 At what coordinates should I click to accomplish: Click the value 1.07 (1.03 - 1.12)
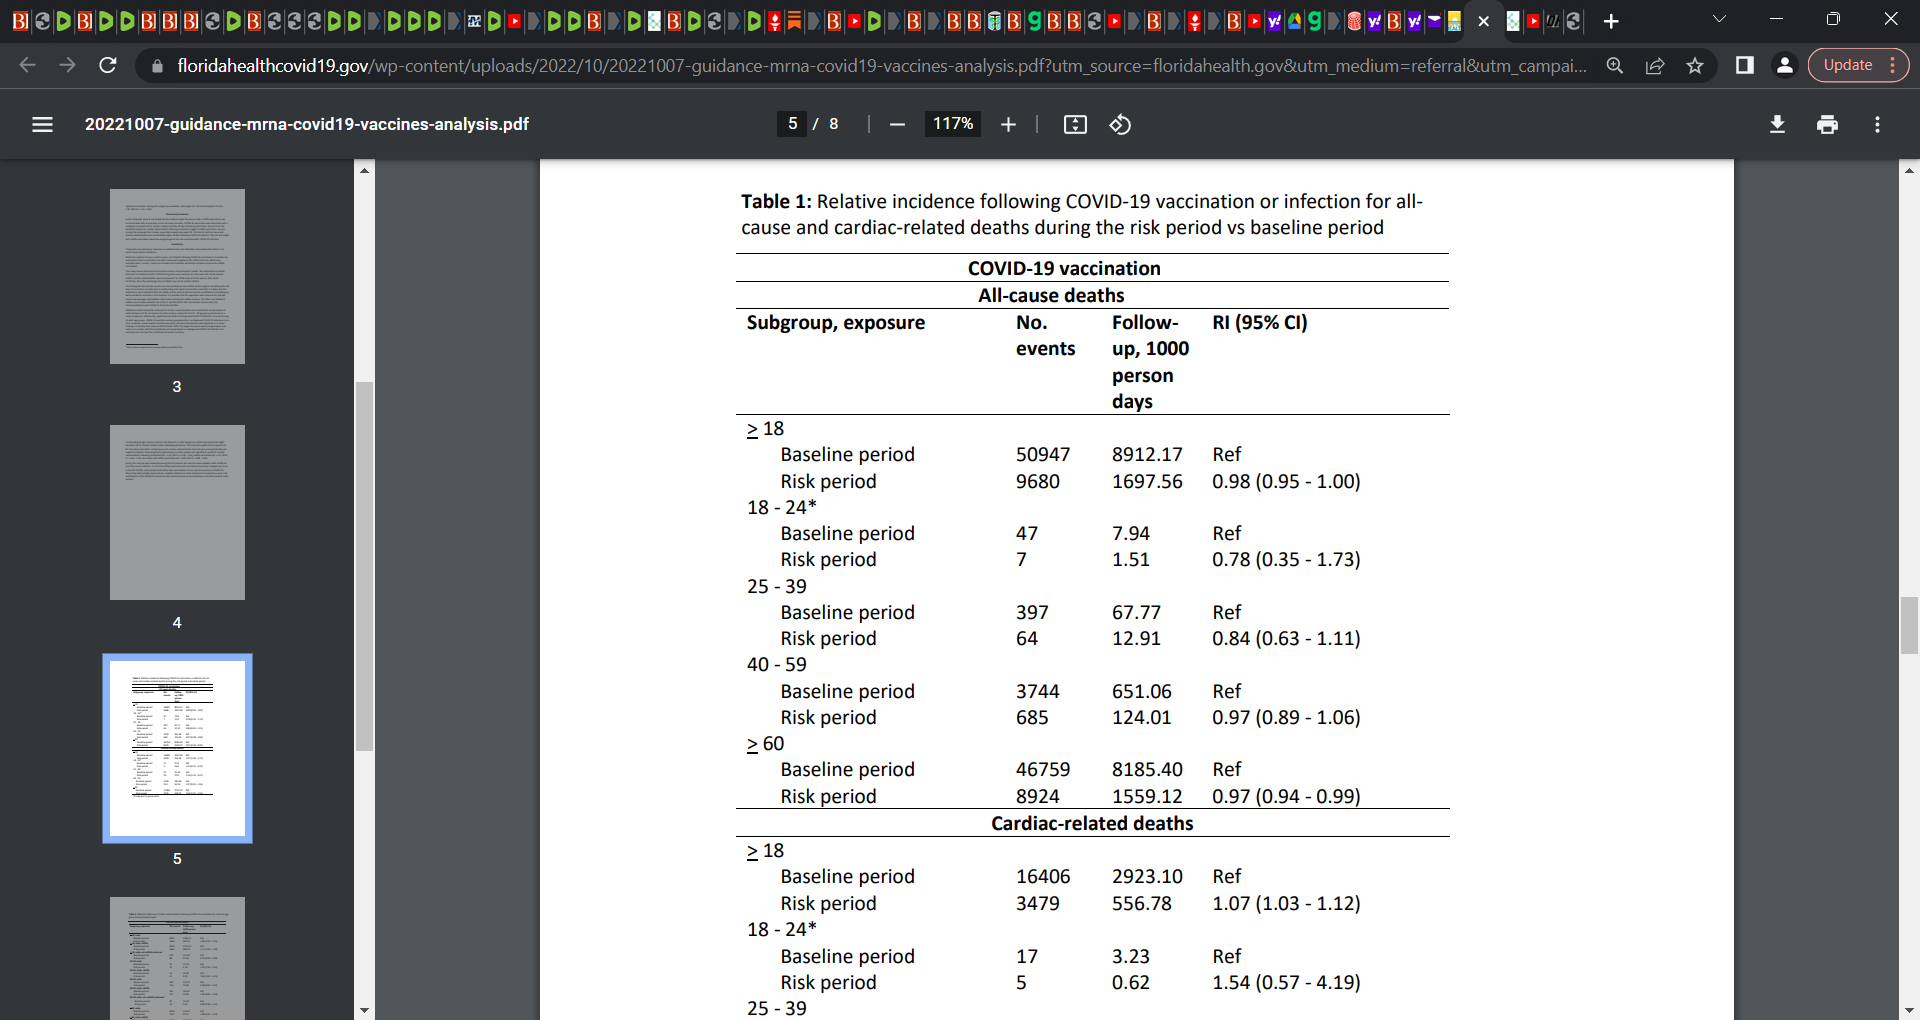(x=1286, y=903)
